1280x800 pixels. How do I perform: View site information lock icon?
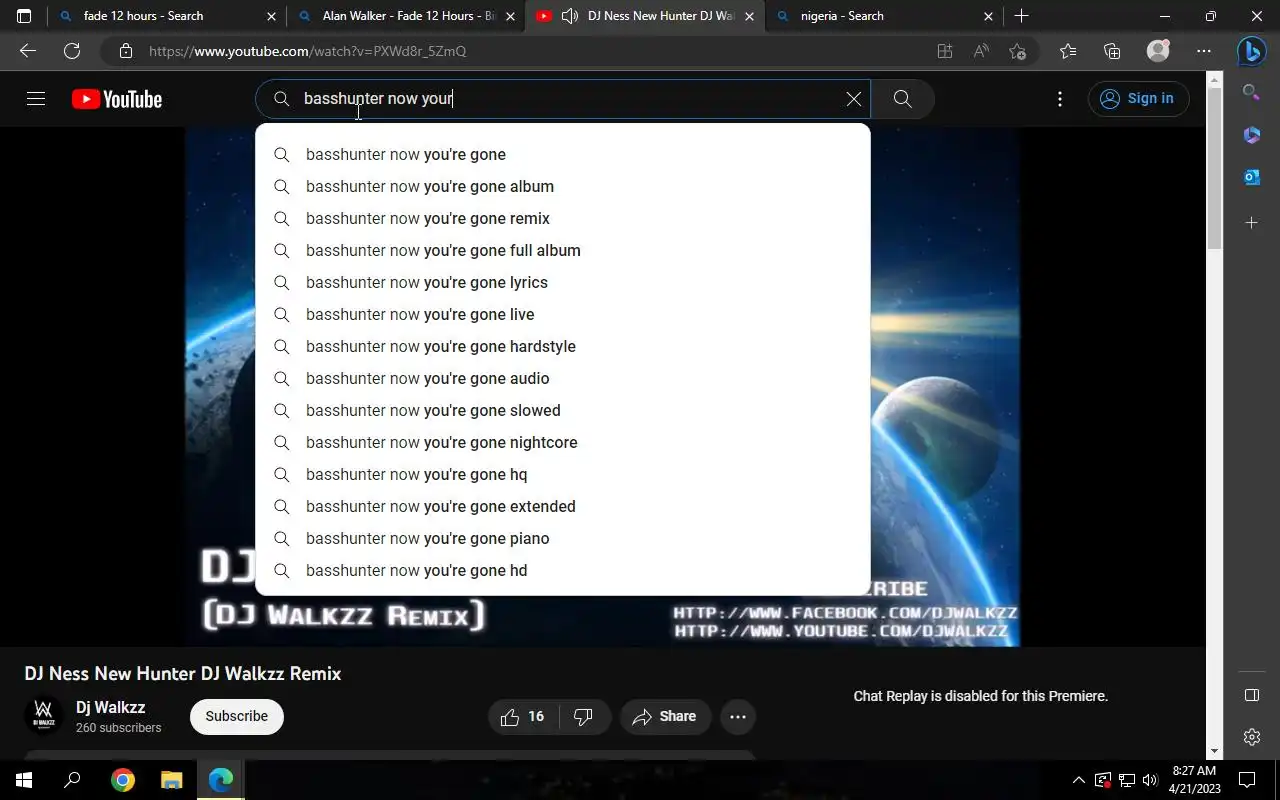click(125, 51)
